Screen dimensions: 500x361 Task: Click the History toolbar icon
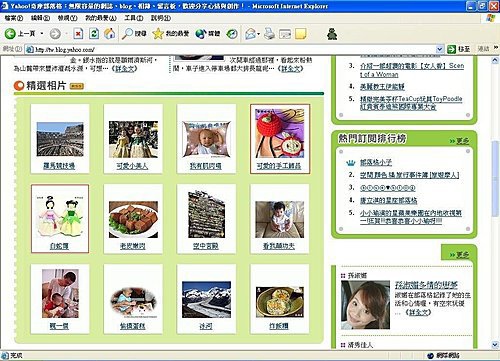(x=232, y=34)
